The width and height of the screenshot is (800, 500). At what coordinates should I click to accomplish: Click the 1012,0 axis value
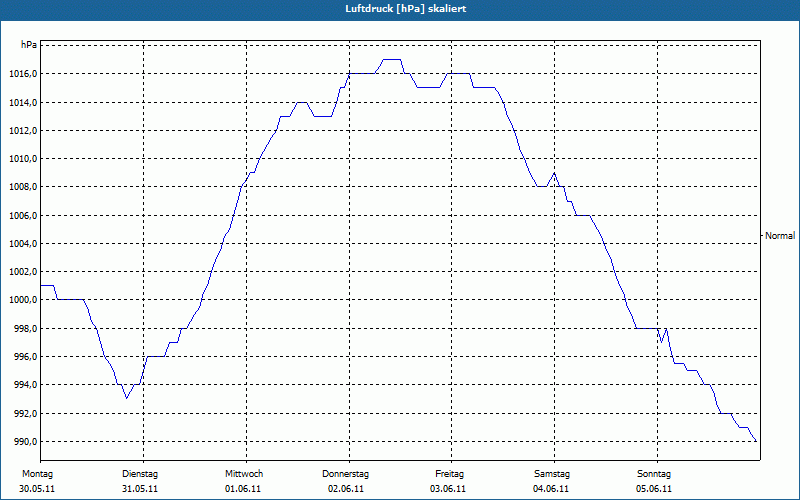[x=23, y=131]
